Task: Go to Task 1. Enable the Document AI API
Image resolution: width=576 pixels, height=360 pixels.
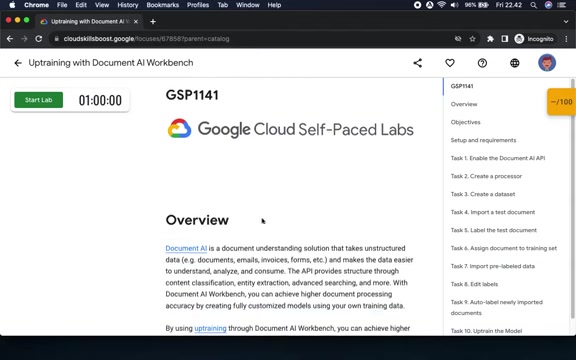Action: click(x=498, y=158)
